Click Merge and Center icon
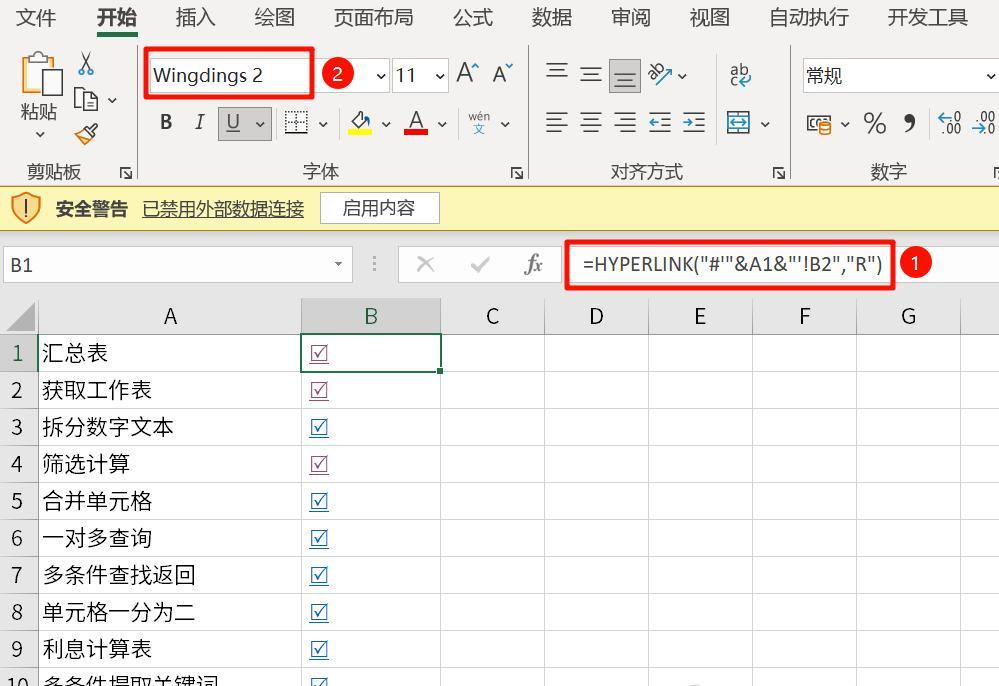This screenshot has width=999, height=686. coord(738,122)
